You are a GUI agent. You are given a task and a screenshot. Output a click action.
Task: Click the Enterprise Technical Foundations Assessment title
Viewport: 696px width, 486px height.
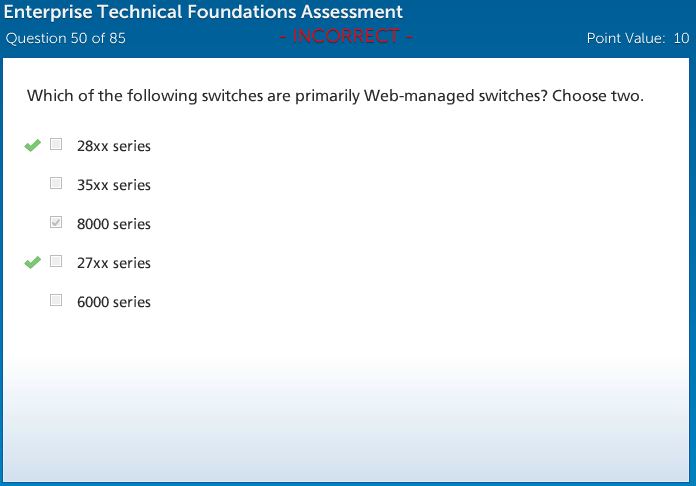204,13
